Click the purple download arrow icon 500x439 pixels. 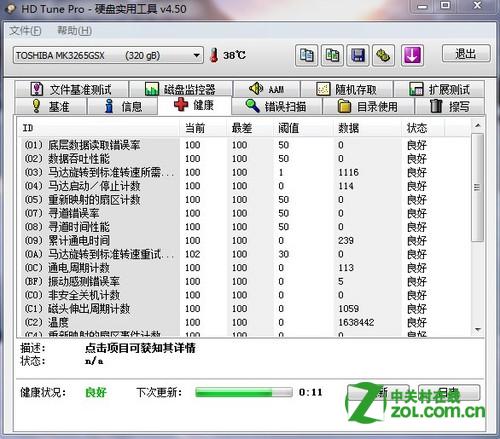click(x=412, y=55)
